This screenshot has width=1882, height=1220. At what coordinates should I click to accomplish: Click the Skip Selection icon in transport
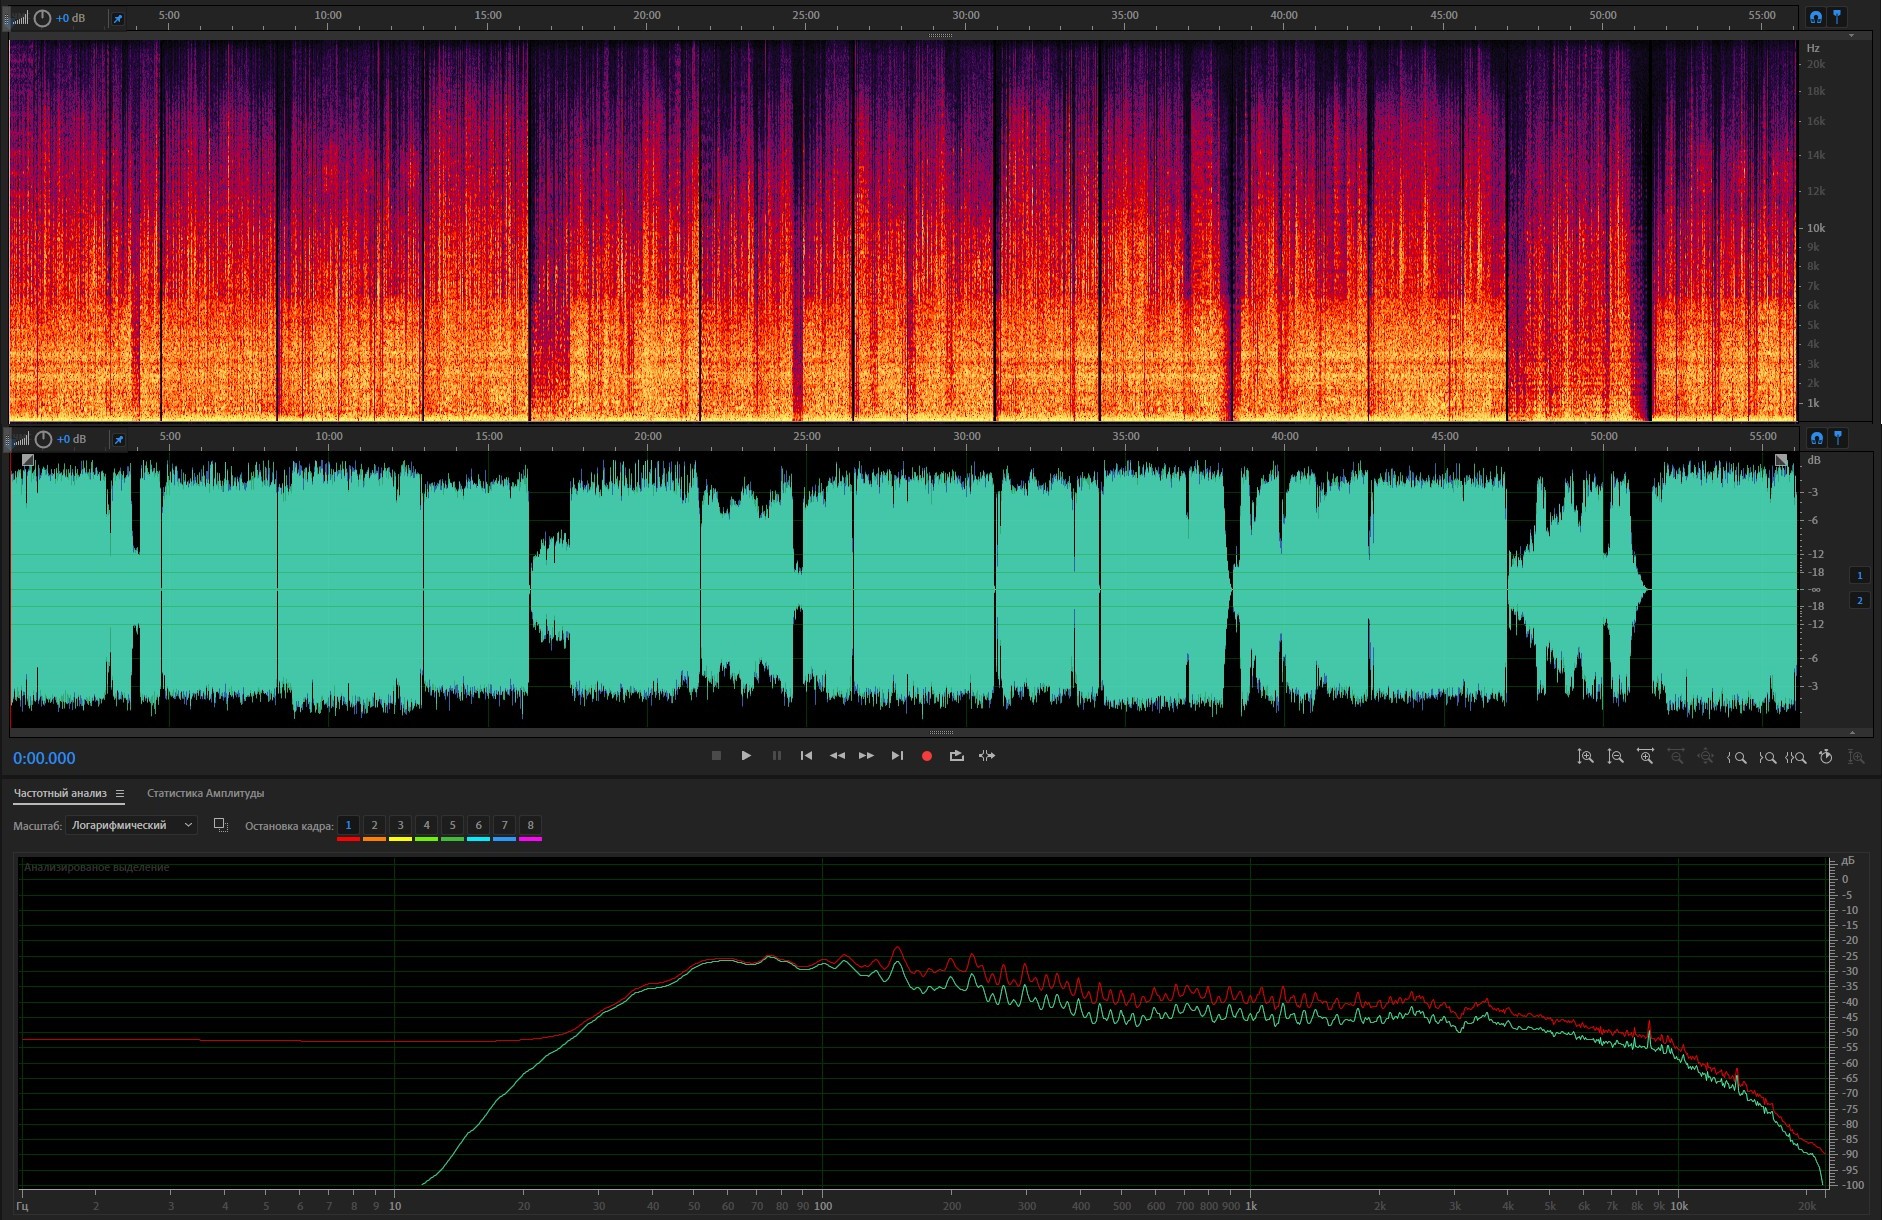[x=987, y=756]
